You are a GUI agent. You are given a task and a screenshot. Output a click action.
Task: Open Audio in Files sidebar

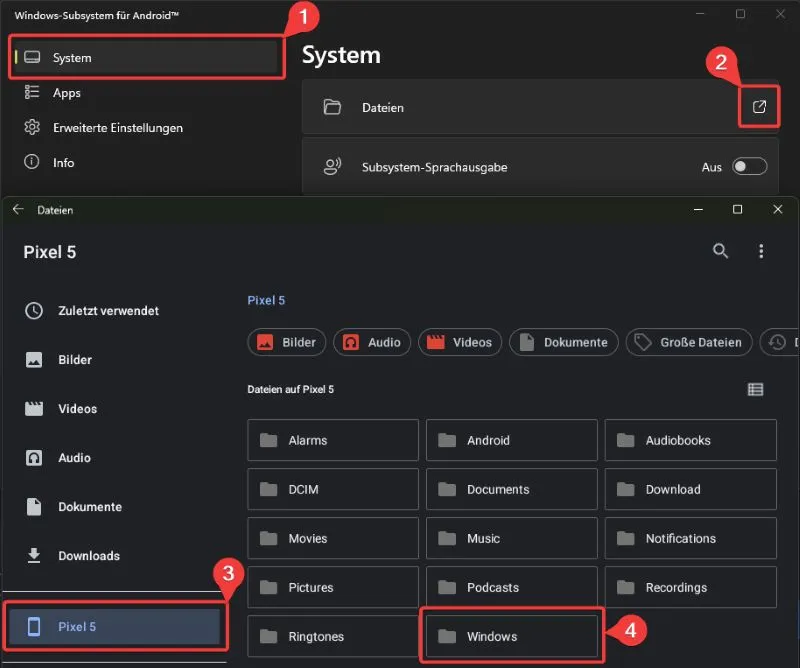pyautogui.click(x=115, y=457)
